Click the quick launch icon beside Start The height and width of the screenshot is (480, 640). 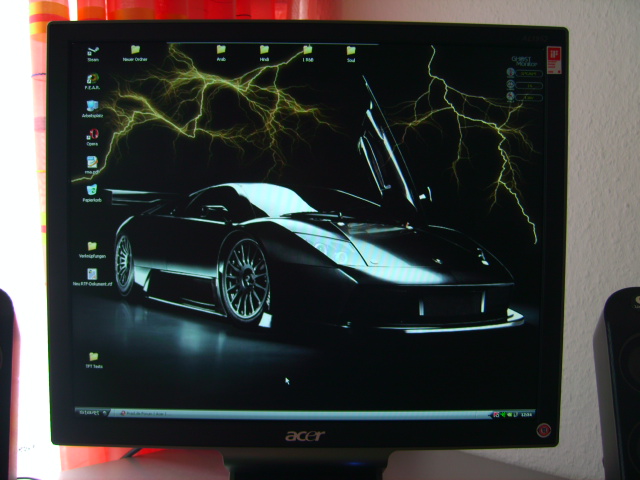tap(106, 412)
